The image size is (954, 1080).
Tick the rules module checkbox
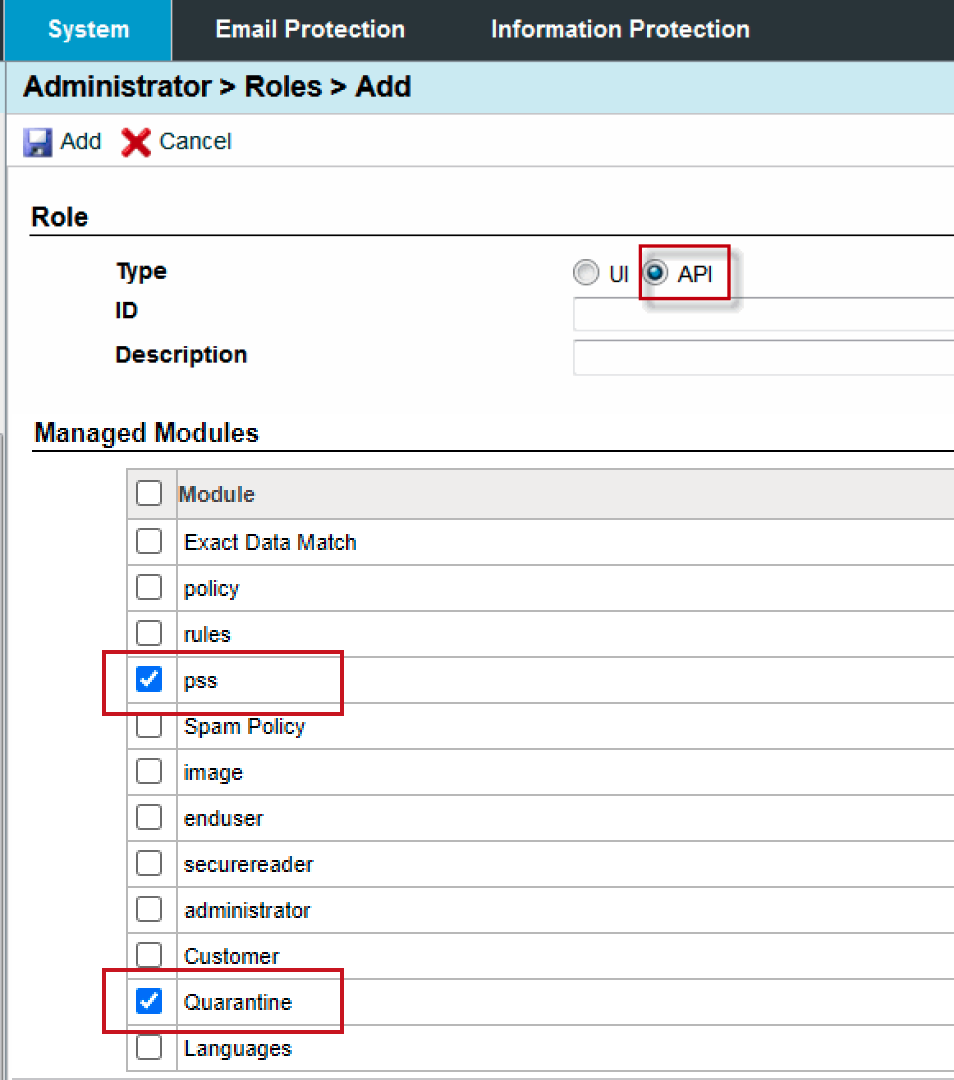pos(149,633)
